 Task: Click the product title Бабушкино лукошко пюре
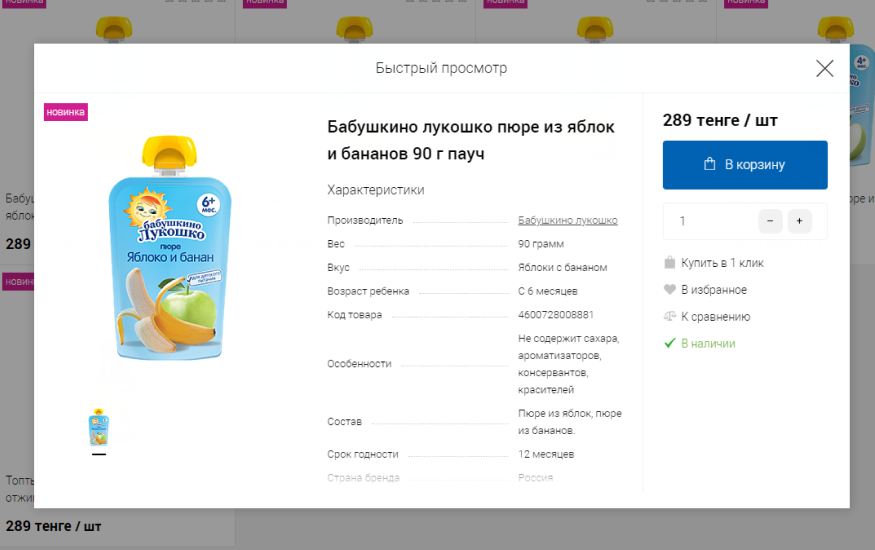point(470,140)
